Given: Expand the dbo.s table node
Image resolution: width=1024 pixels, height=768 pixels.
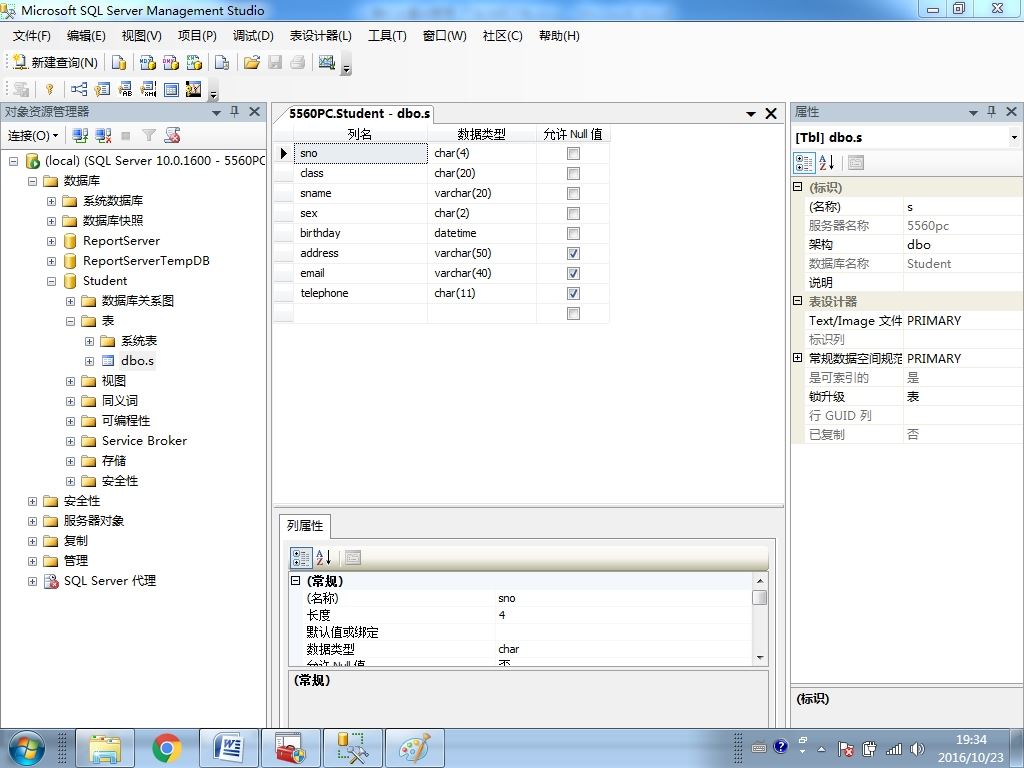Looking at the screenshot, I should point(89,361).
